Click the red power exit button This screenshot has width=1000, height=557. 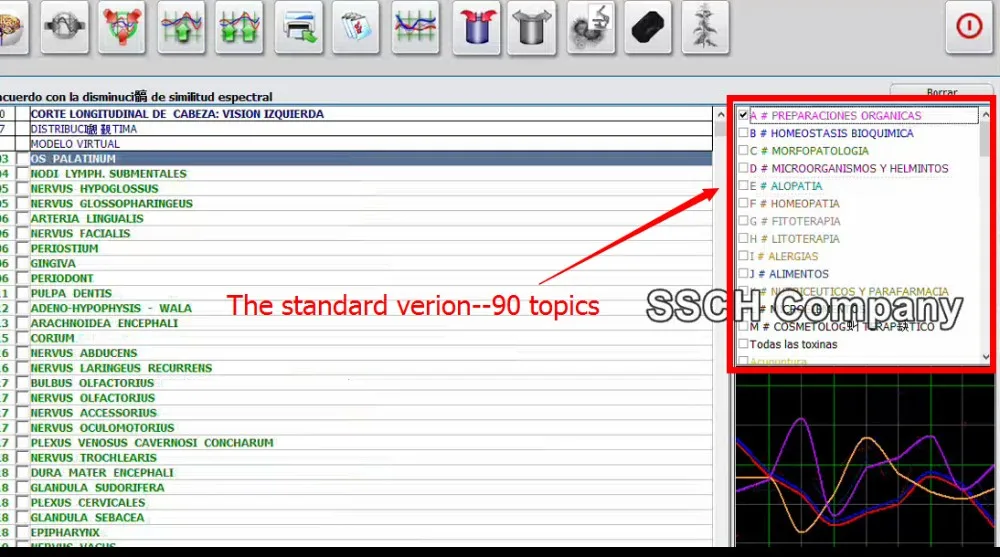[x=969, y=27]
